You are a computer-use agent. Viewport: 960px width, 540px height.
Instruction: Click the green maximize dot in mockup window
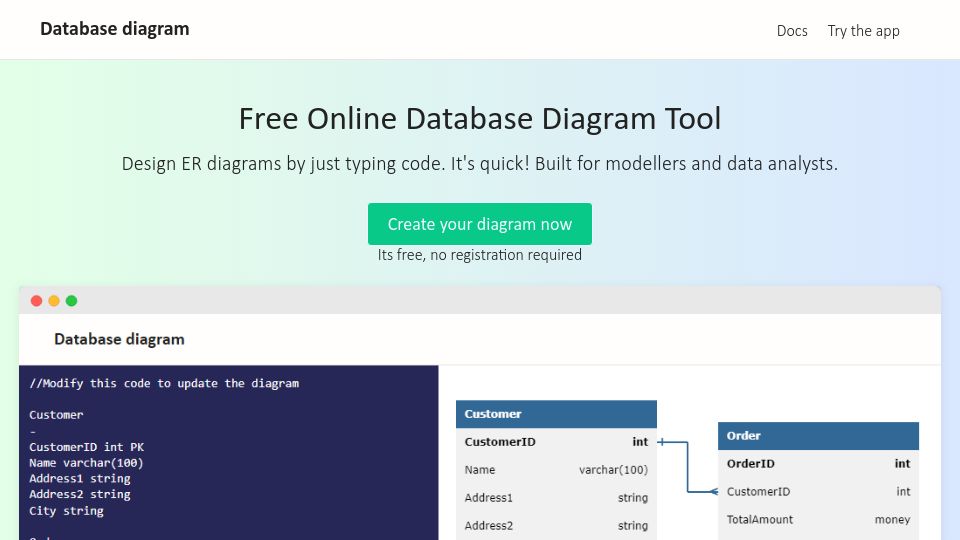tap(72, 301)
